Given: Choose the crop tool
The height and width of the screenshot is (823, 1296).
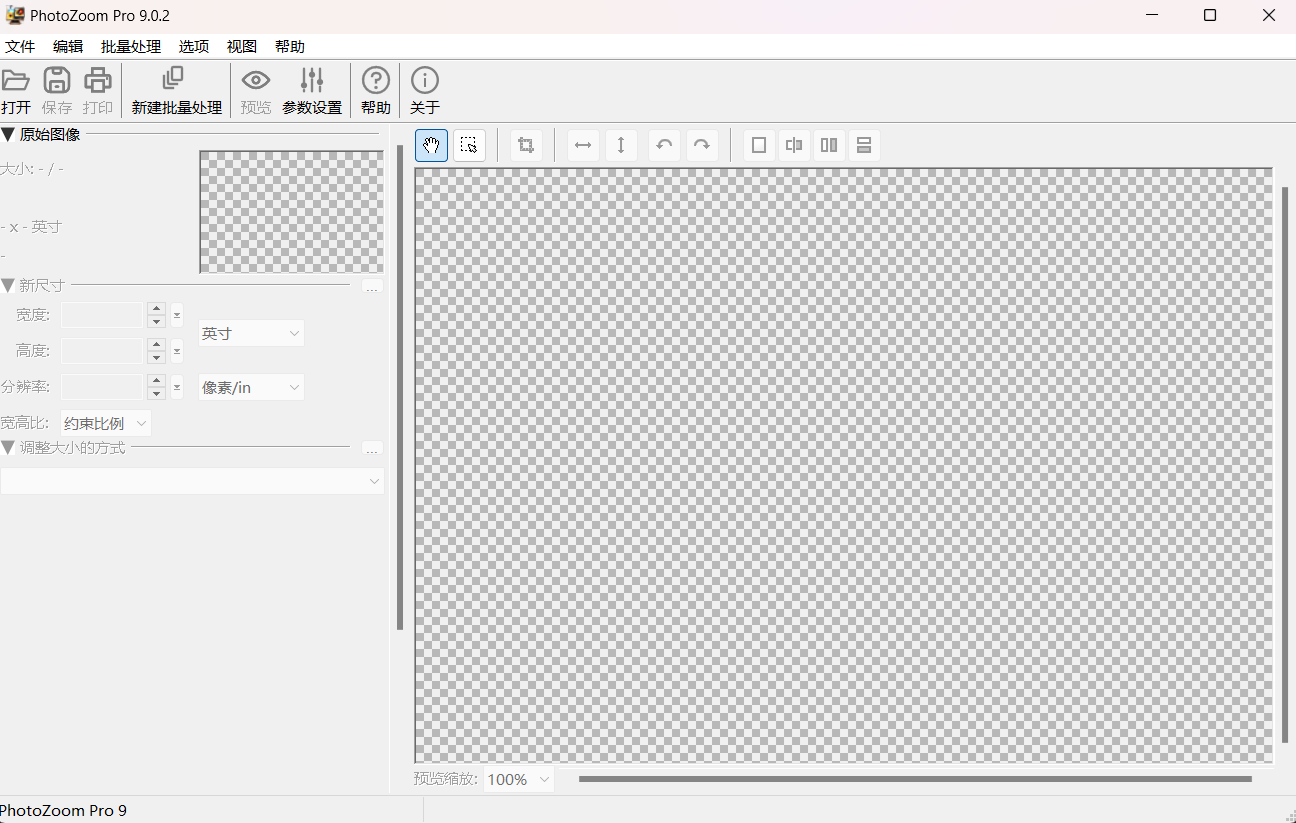Looking at the screenshot, I should click(x=526, y=145).
